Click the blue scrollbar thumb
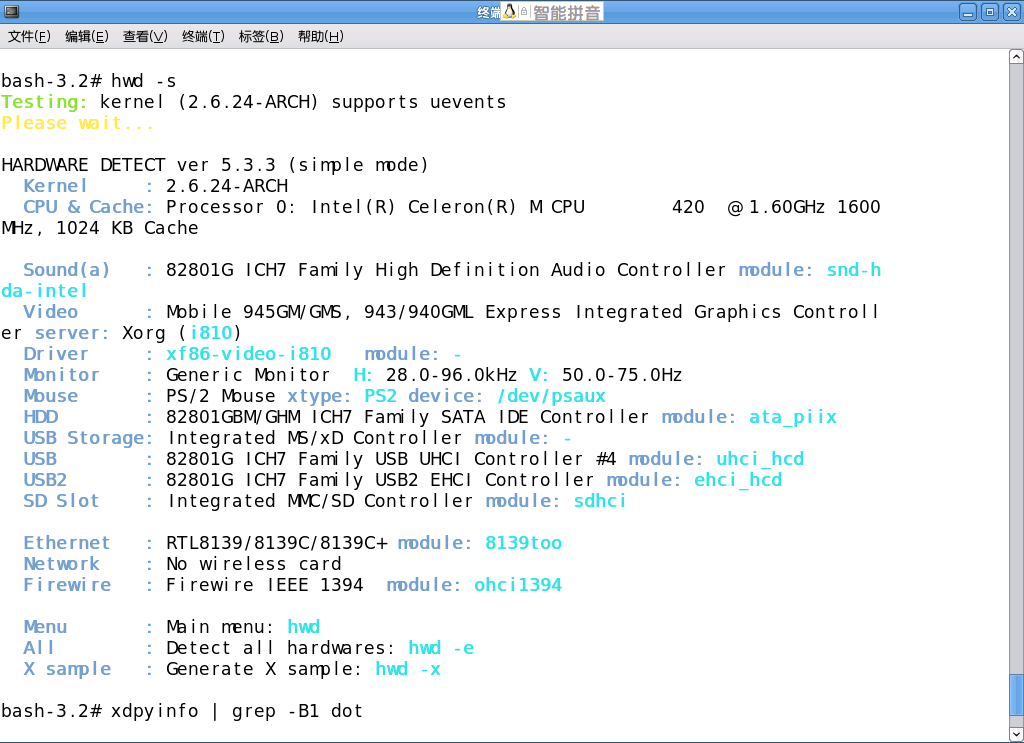Screen dimensions: 1024x743 [x=1016, y=696]
